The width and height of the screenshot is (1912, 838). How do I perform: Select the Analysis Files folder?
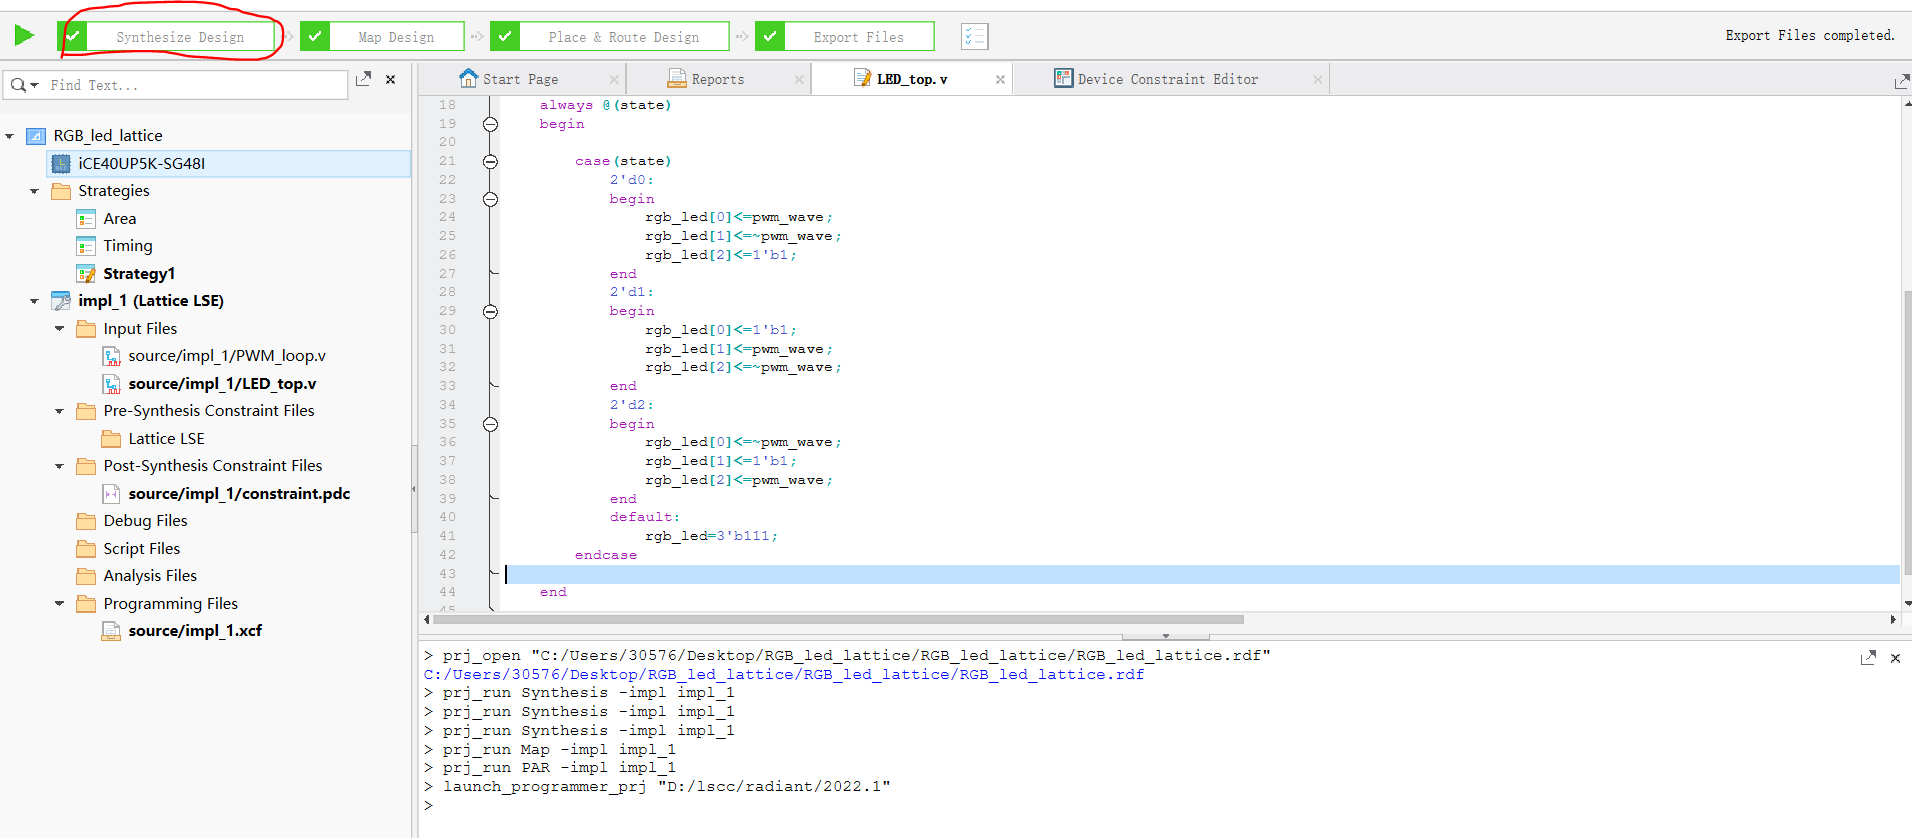(x=150, y=576)
